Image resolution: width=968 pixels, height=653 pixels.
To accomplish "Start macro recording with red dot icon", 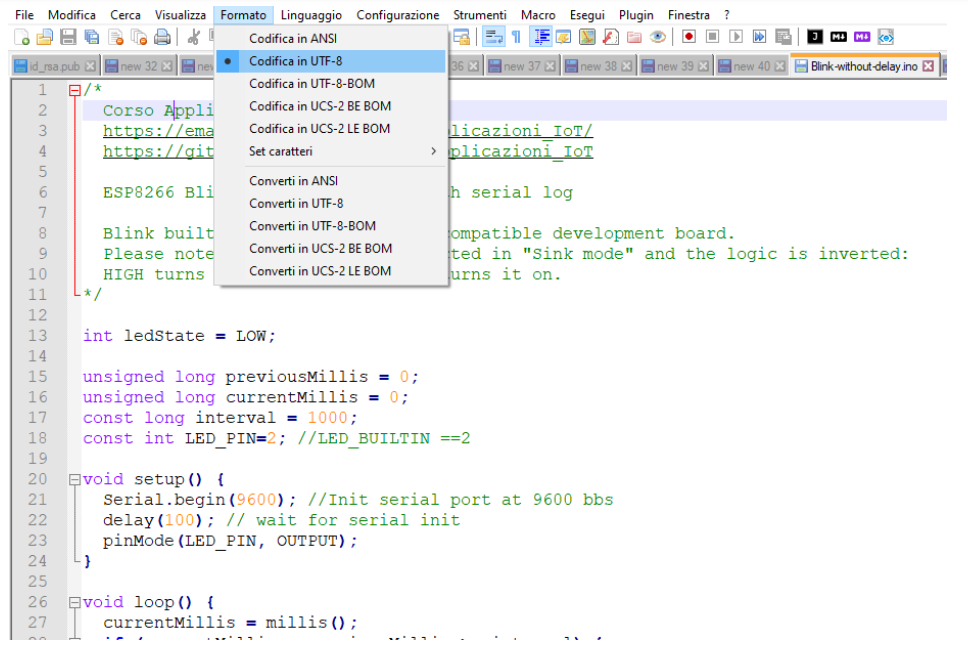I will tap(689, 37).
